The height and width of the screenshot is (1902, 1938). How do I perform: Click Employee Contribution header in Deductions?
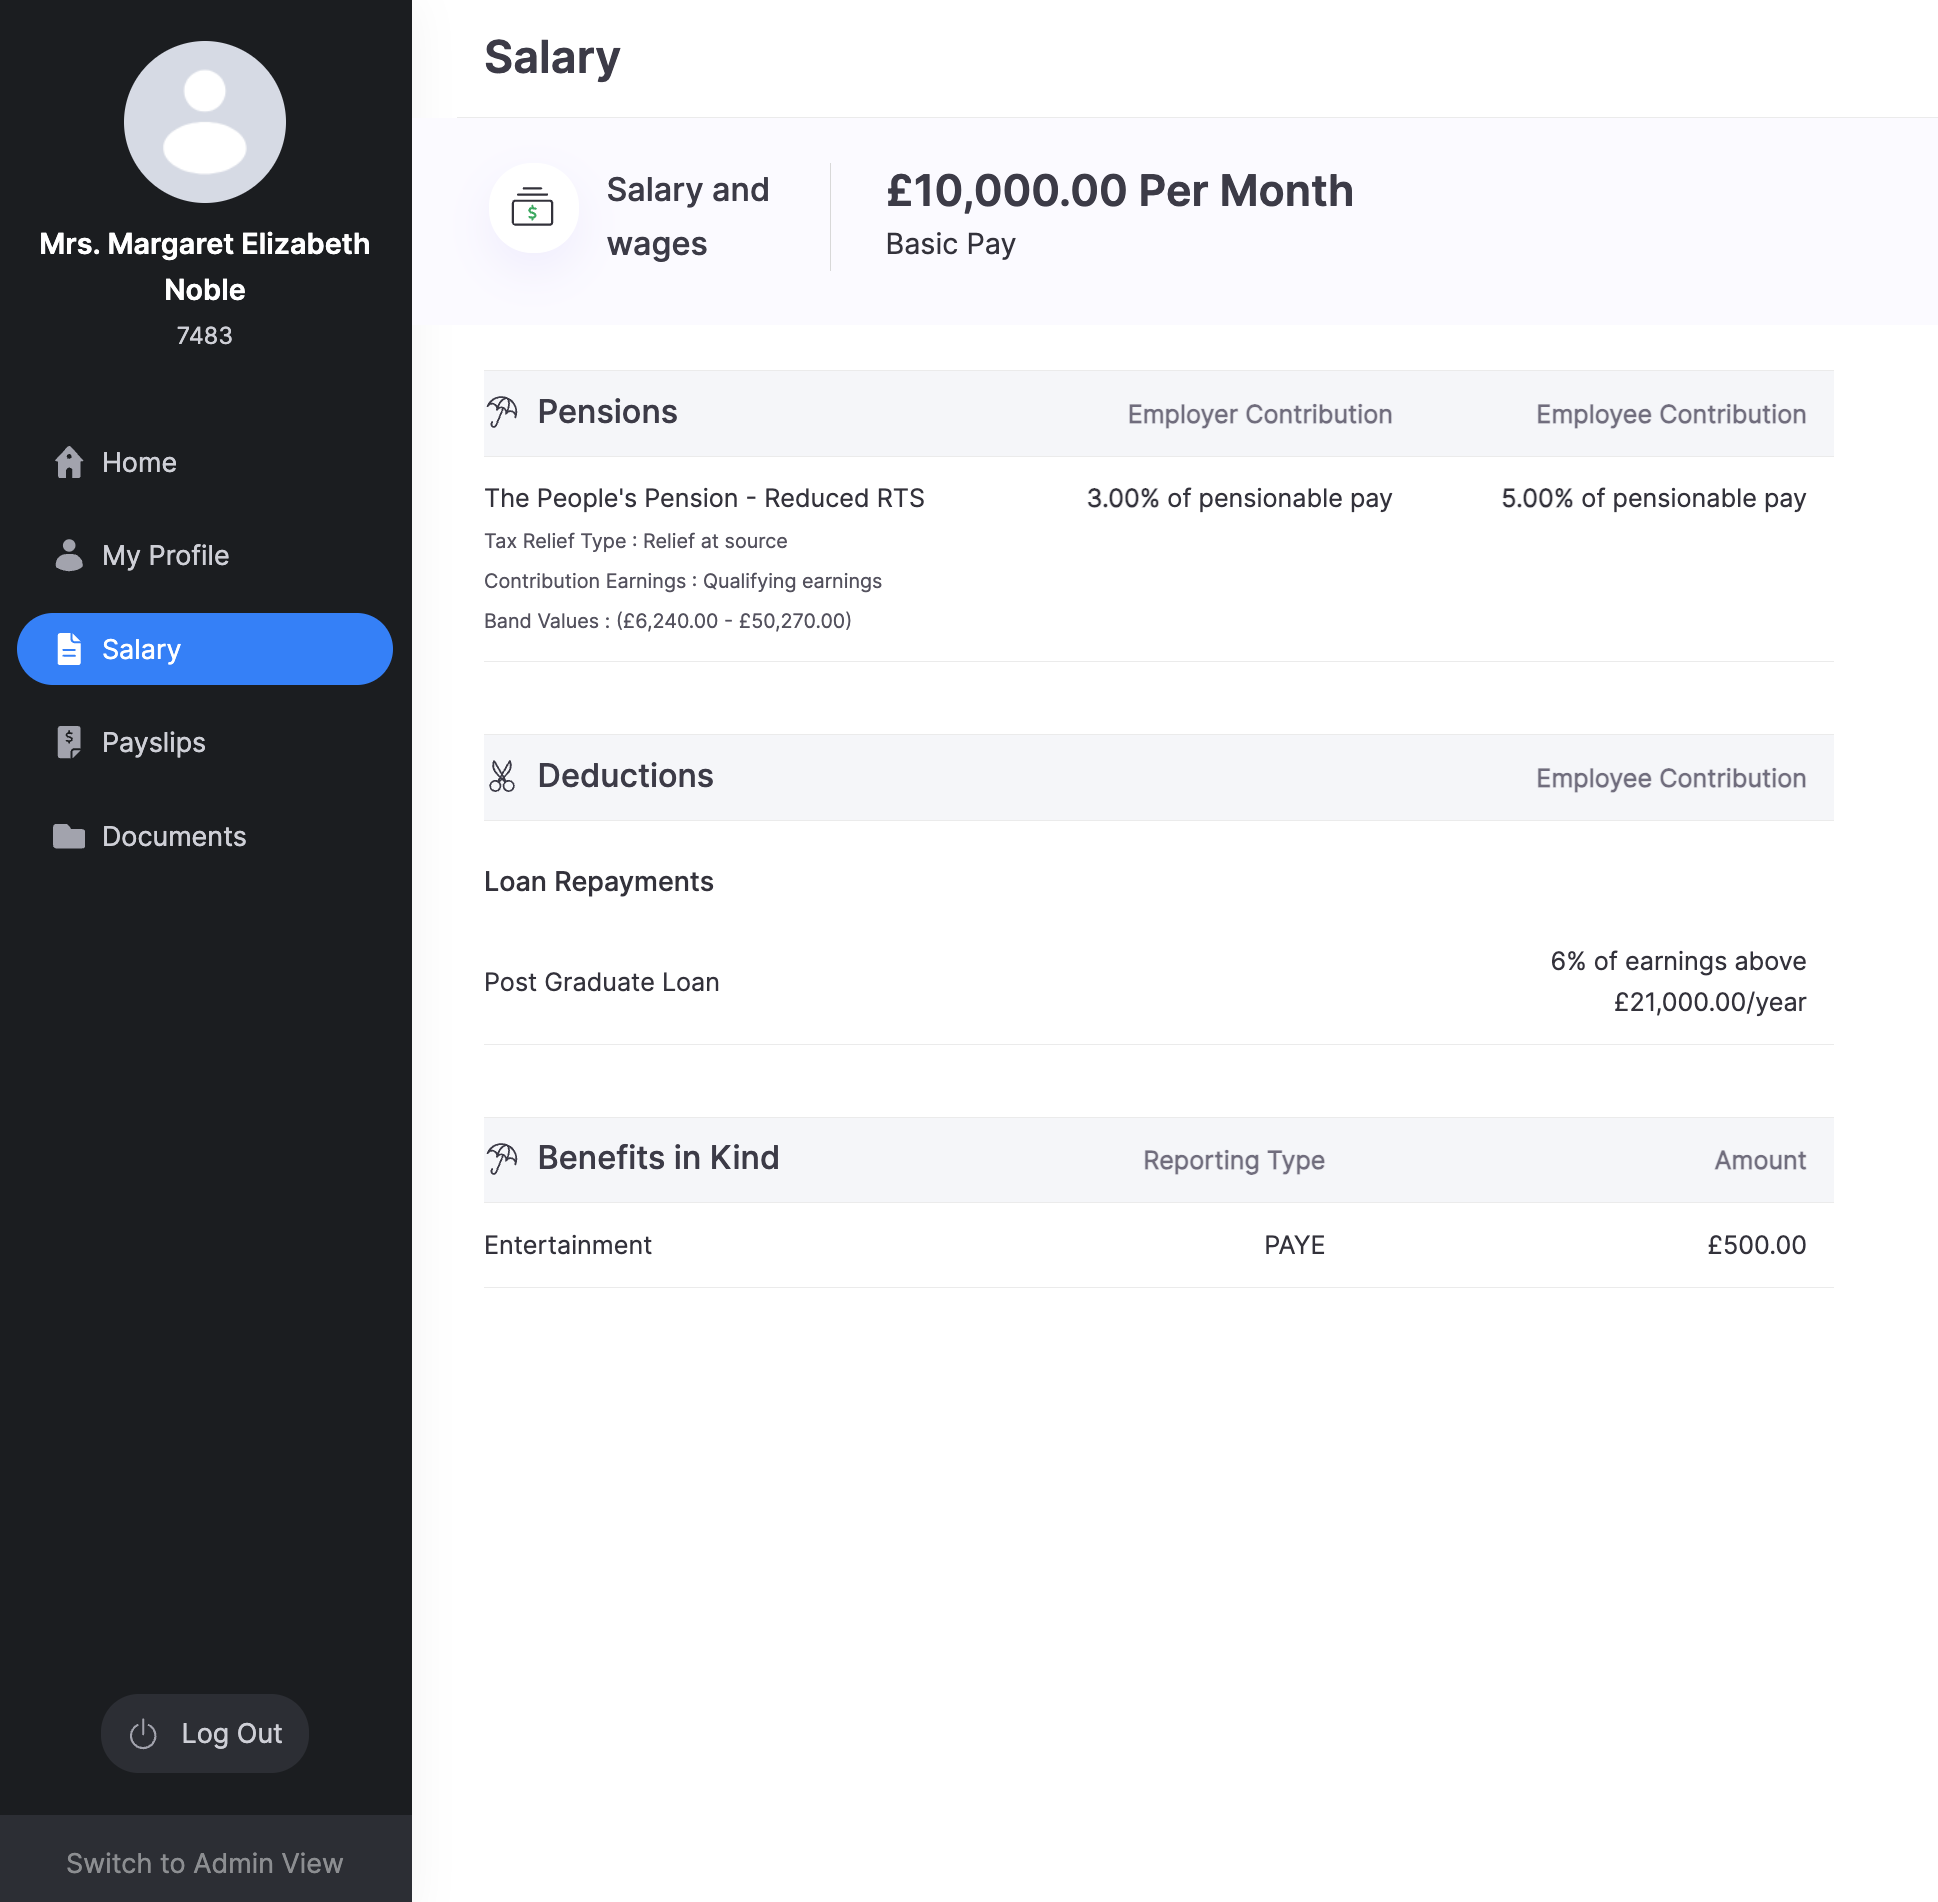(x=1671, y=778)
